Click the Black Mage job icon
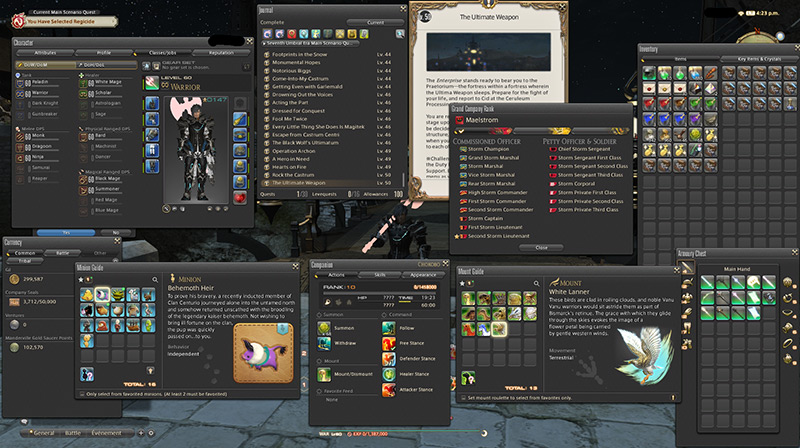Viewport: 800px width, 448px height. click(x=83, y=180)
